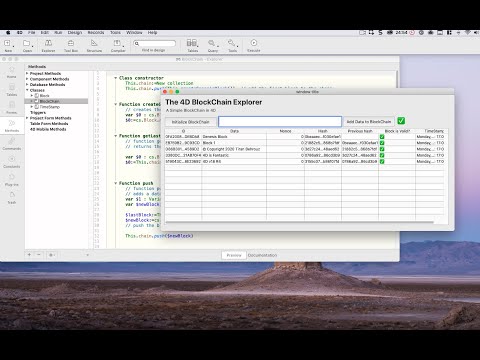
Task: Open the Run menu
Action: point(58,33)
